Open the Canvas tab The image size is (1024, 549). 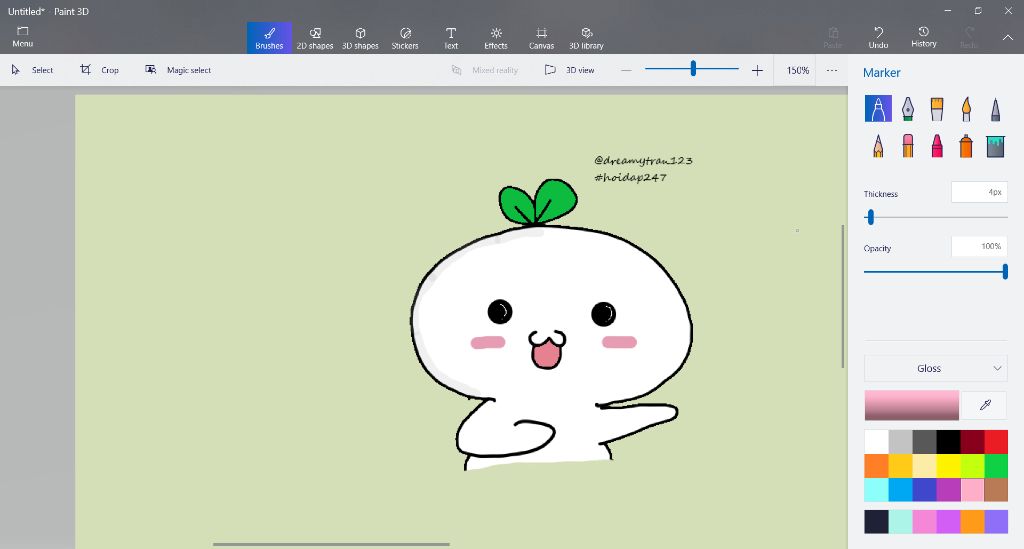[x=541, y=38]
